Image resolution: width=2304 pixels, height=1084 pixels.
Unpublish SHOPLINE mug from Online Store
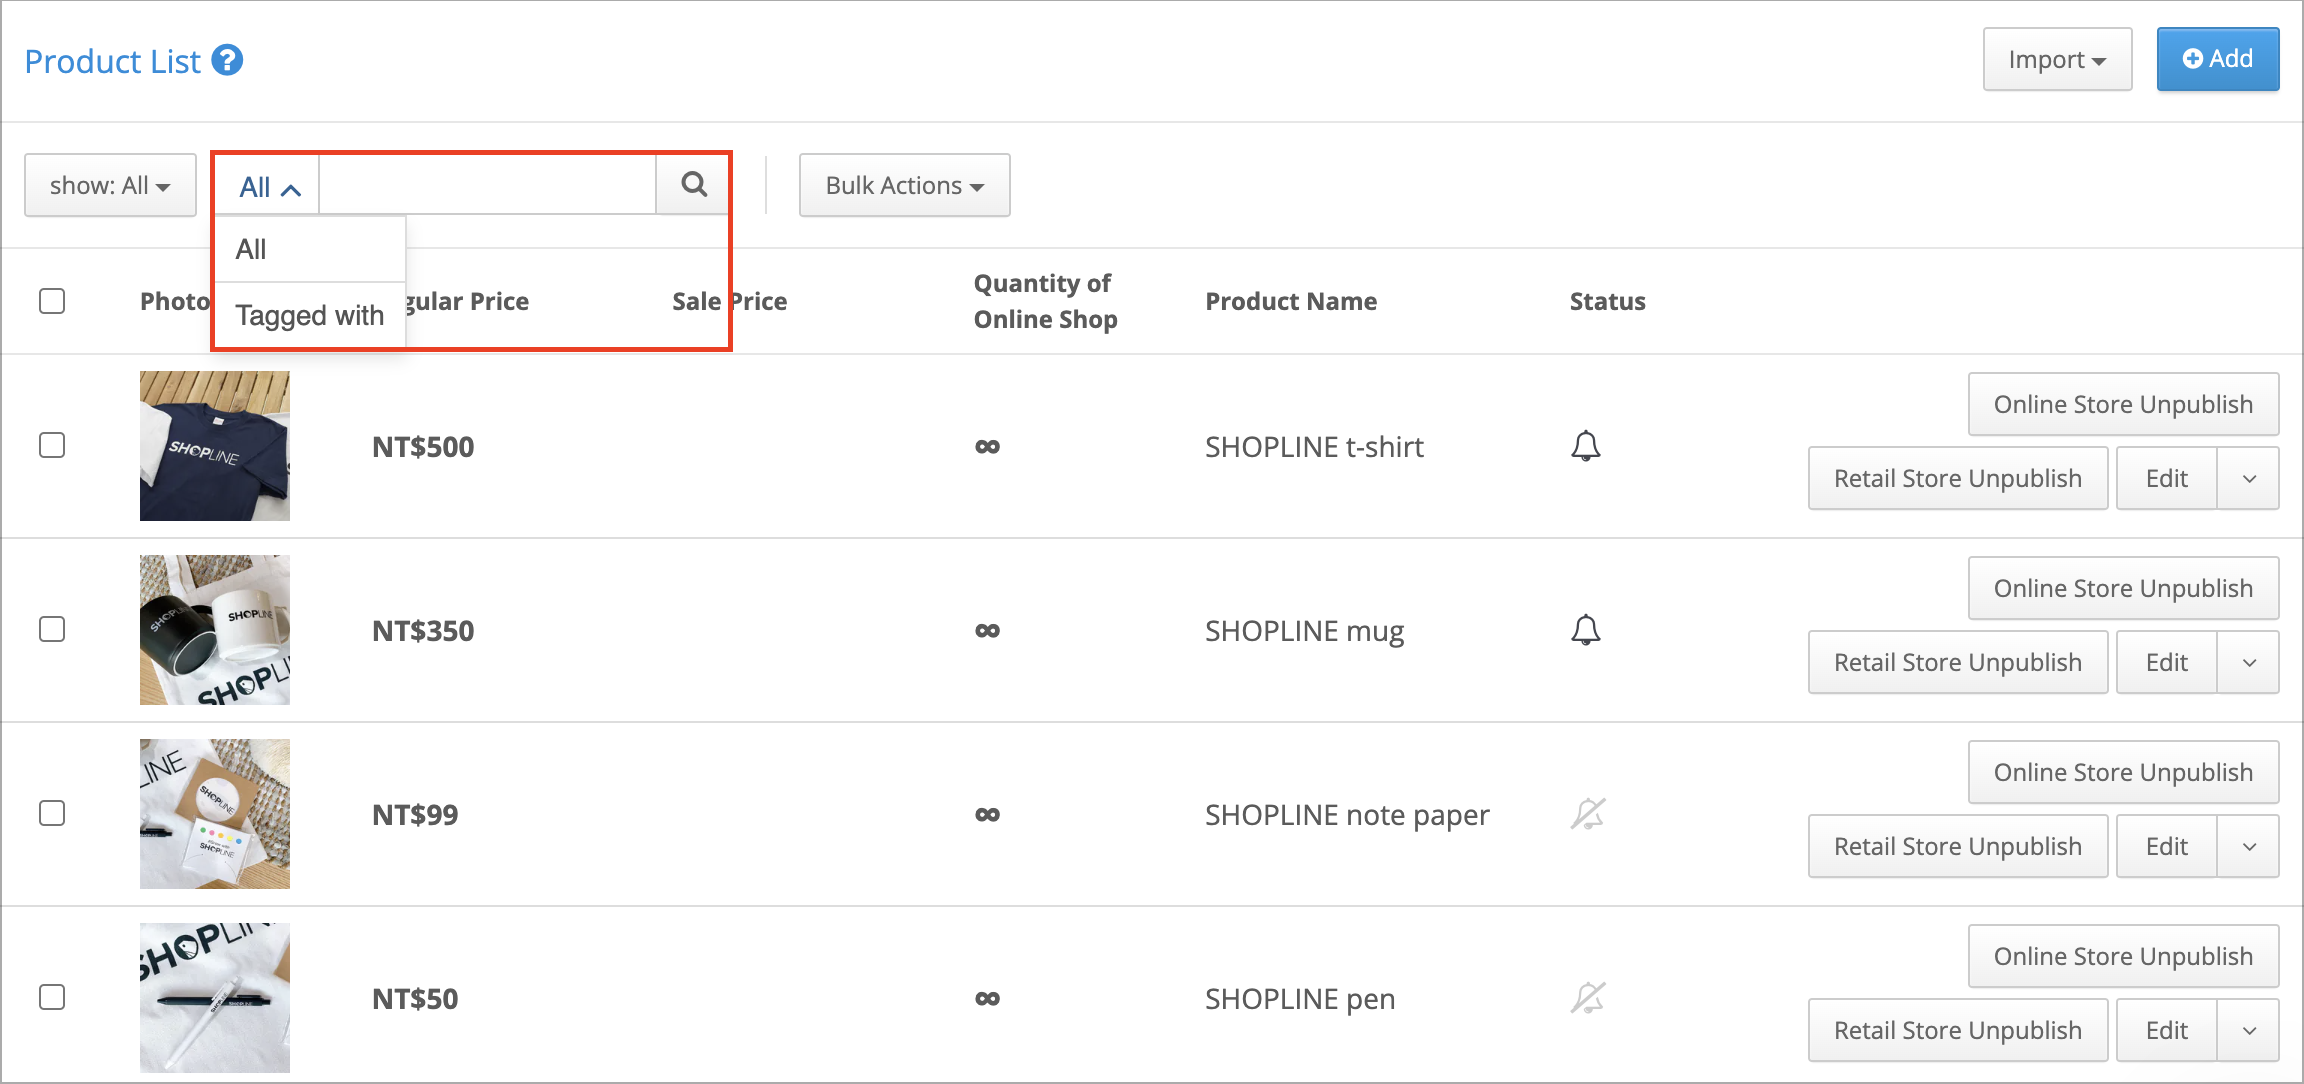(2123, 588)
